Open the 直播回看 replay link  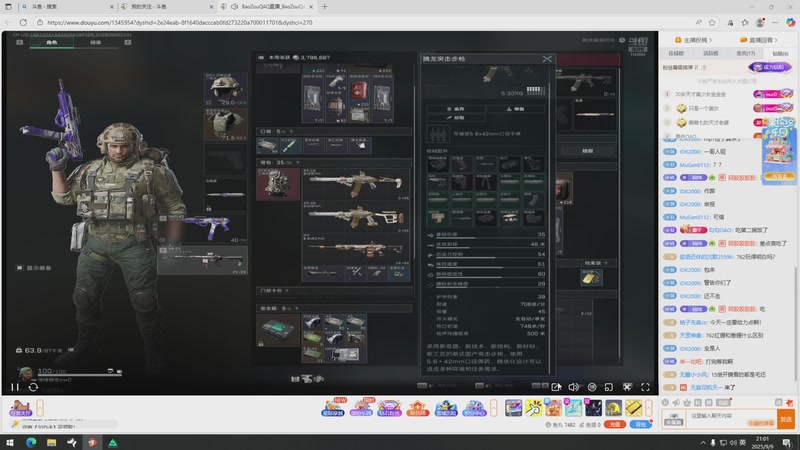pos(759,40)
